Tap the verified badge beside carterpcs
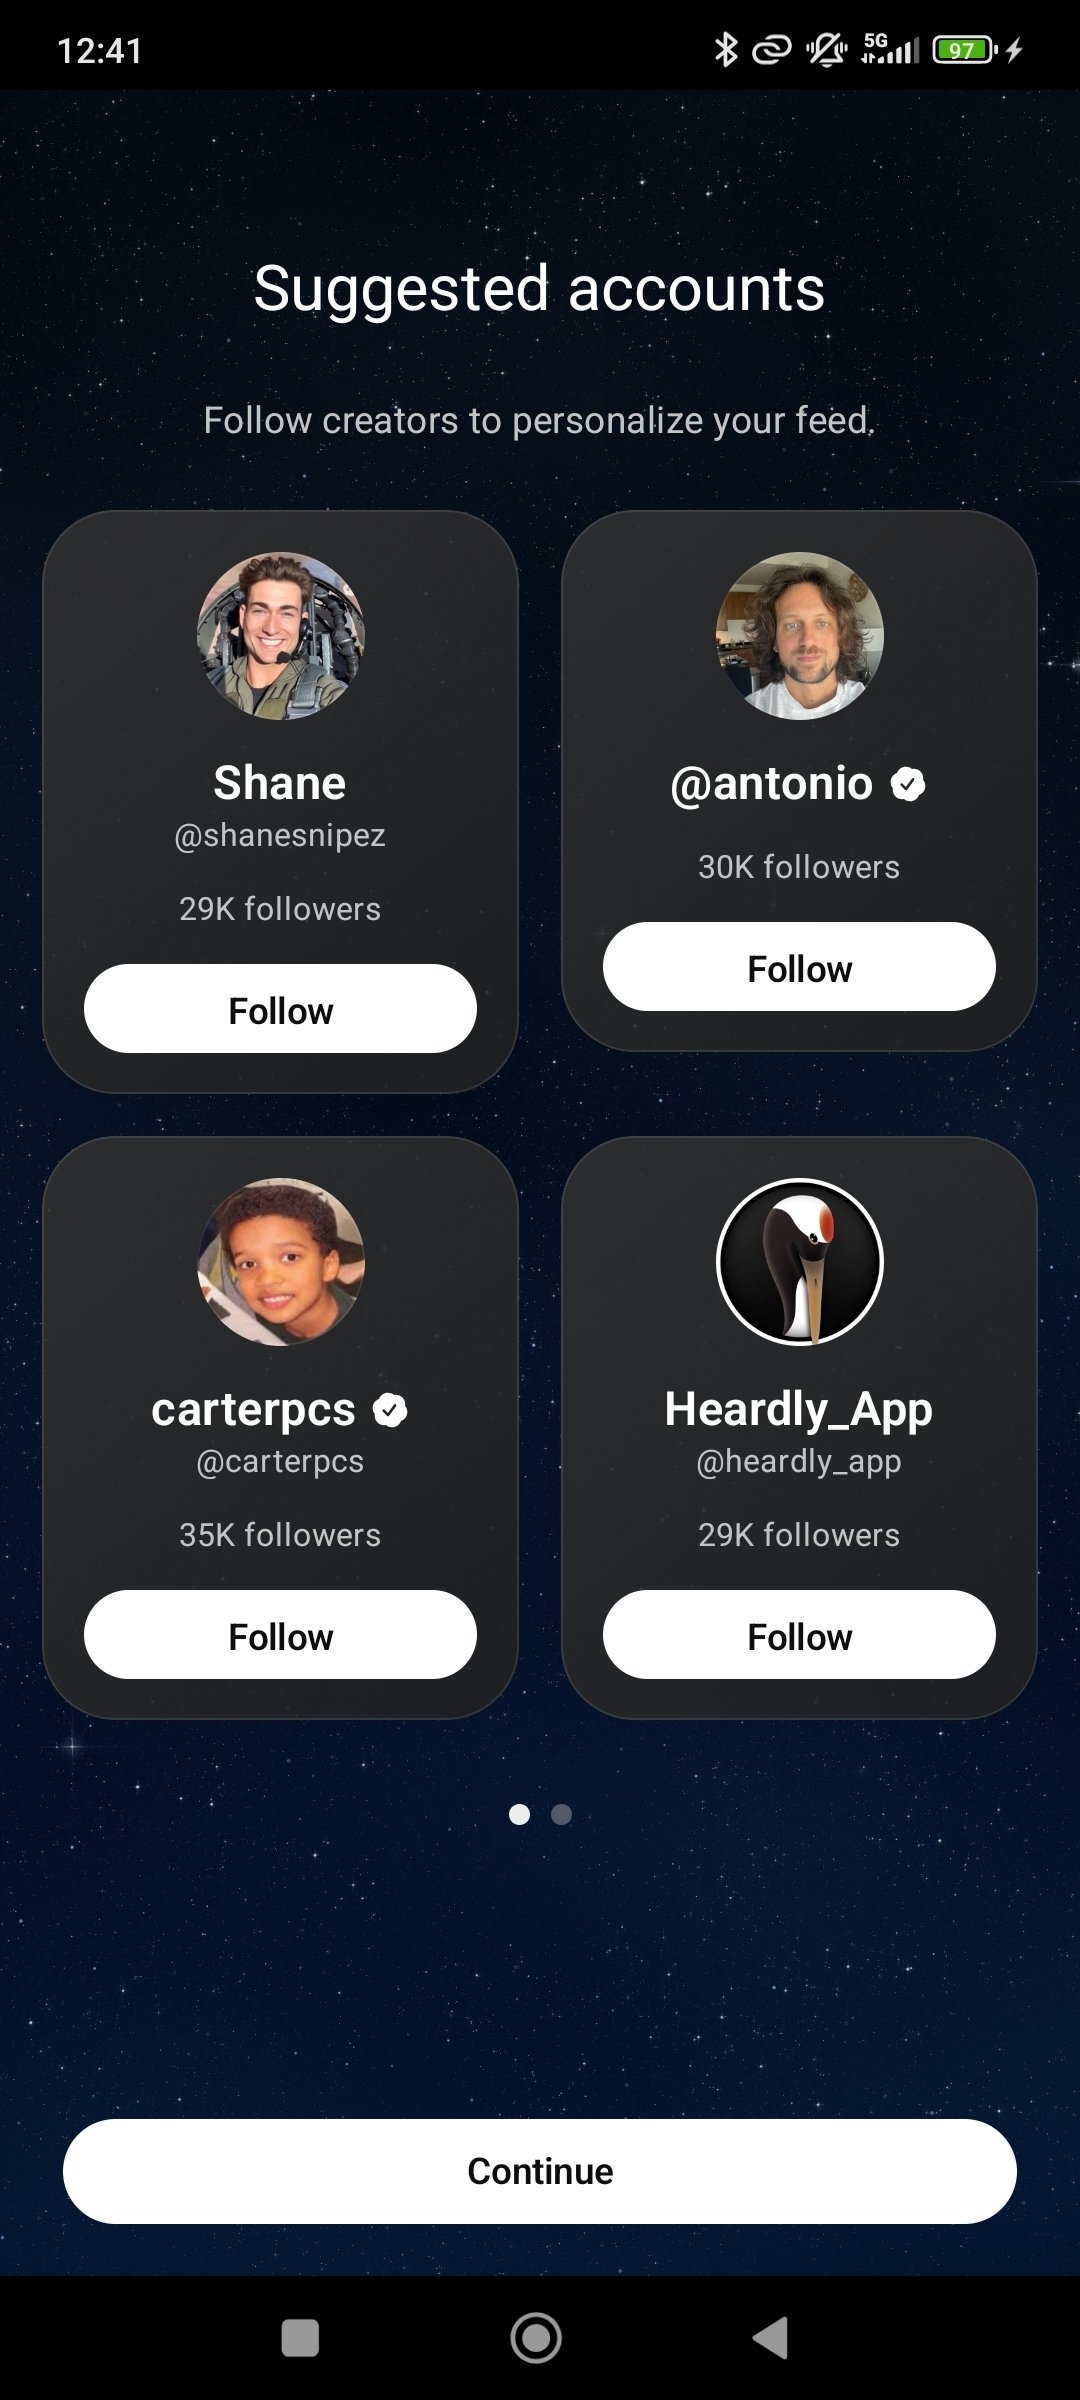The height and width of the screenshot is (2400, 1080). (390, 1410)
